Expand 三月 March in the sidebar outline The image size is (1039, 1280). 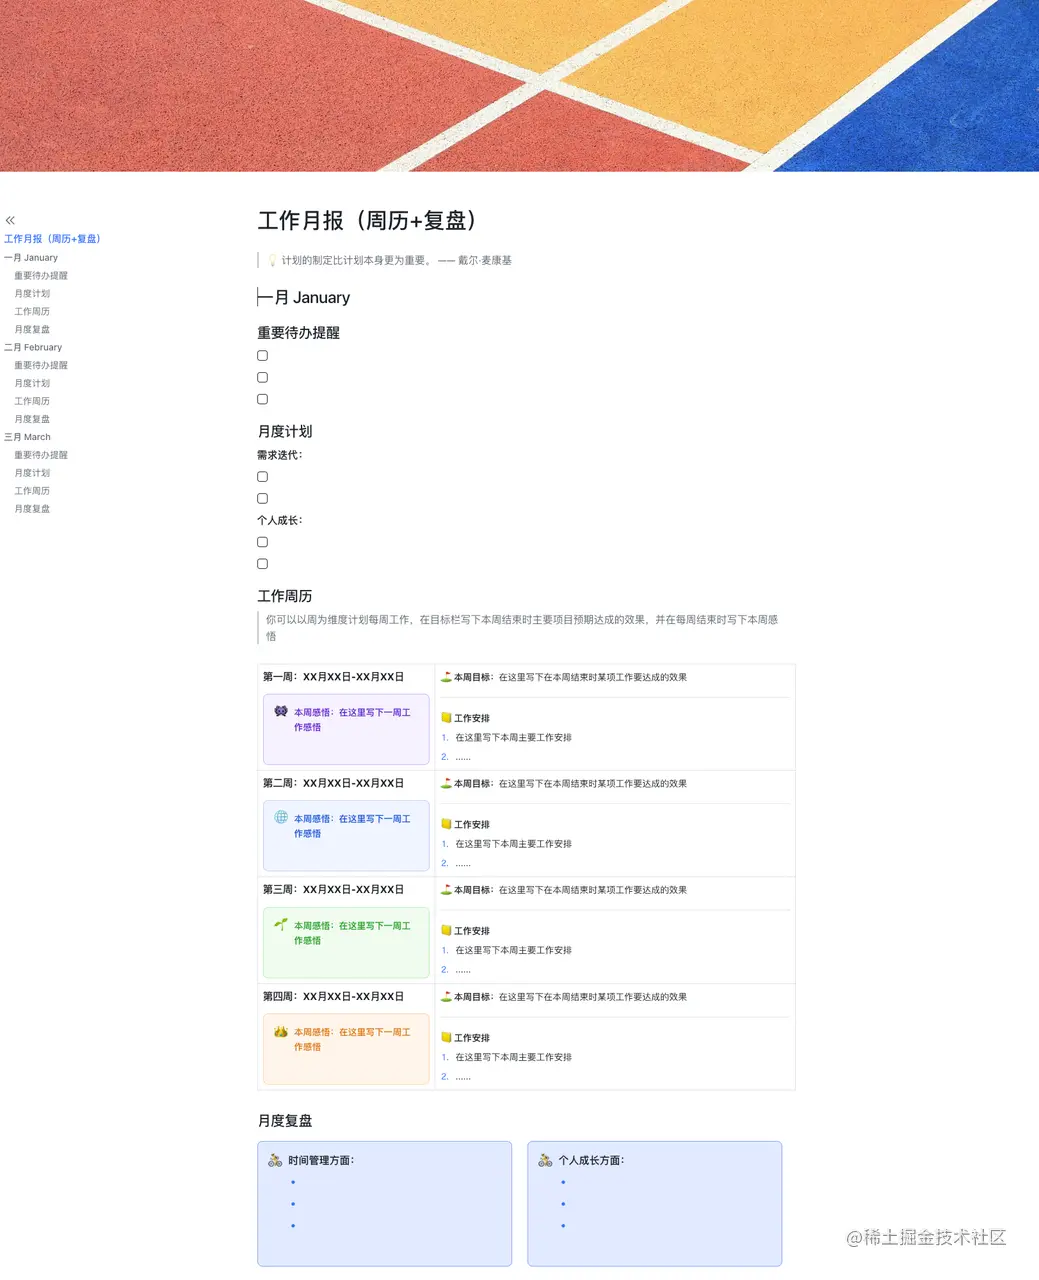(27, 436)
